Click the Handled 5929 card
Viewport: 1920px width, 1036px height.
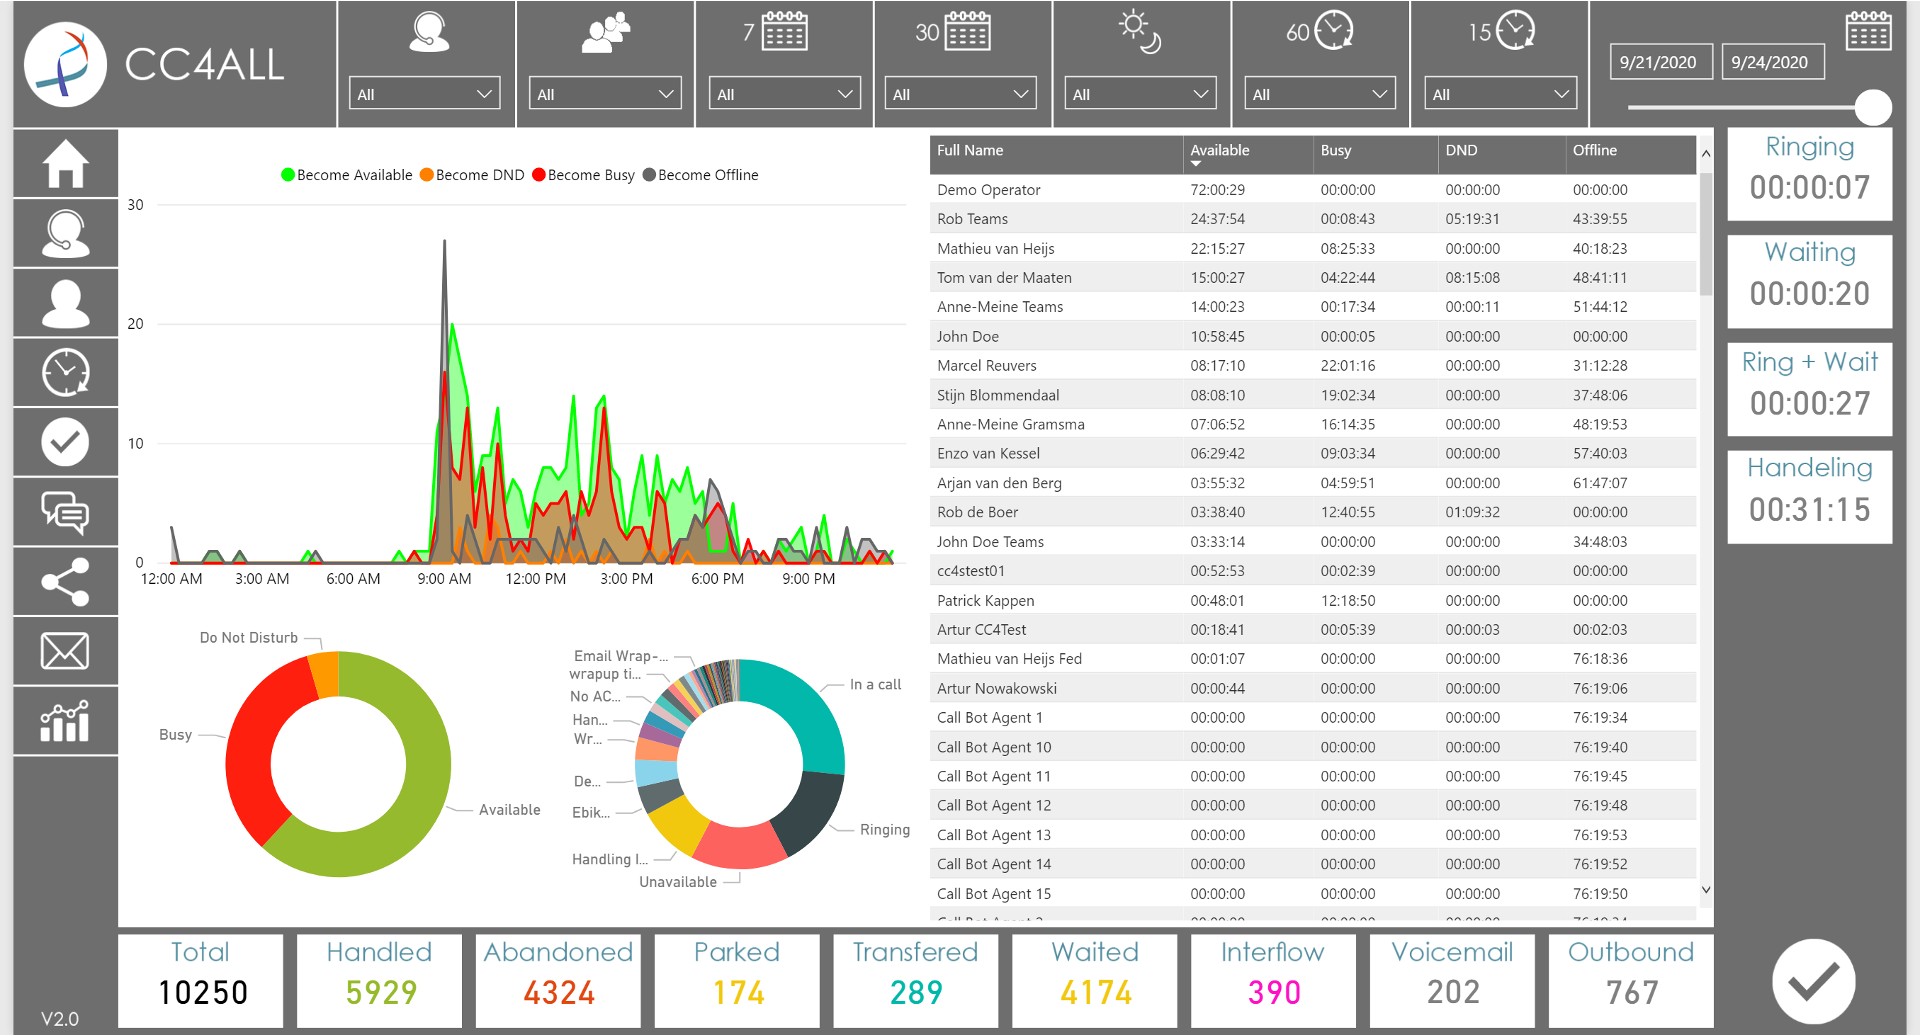click(x=380, y=980)
